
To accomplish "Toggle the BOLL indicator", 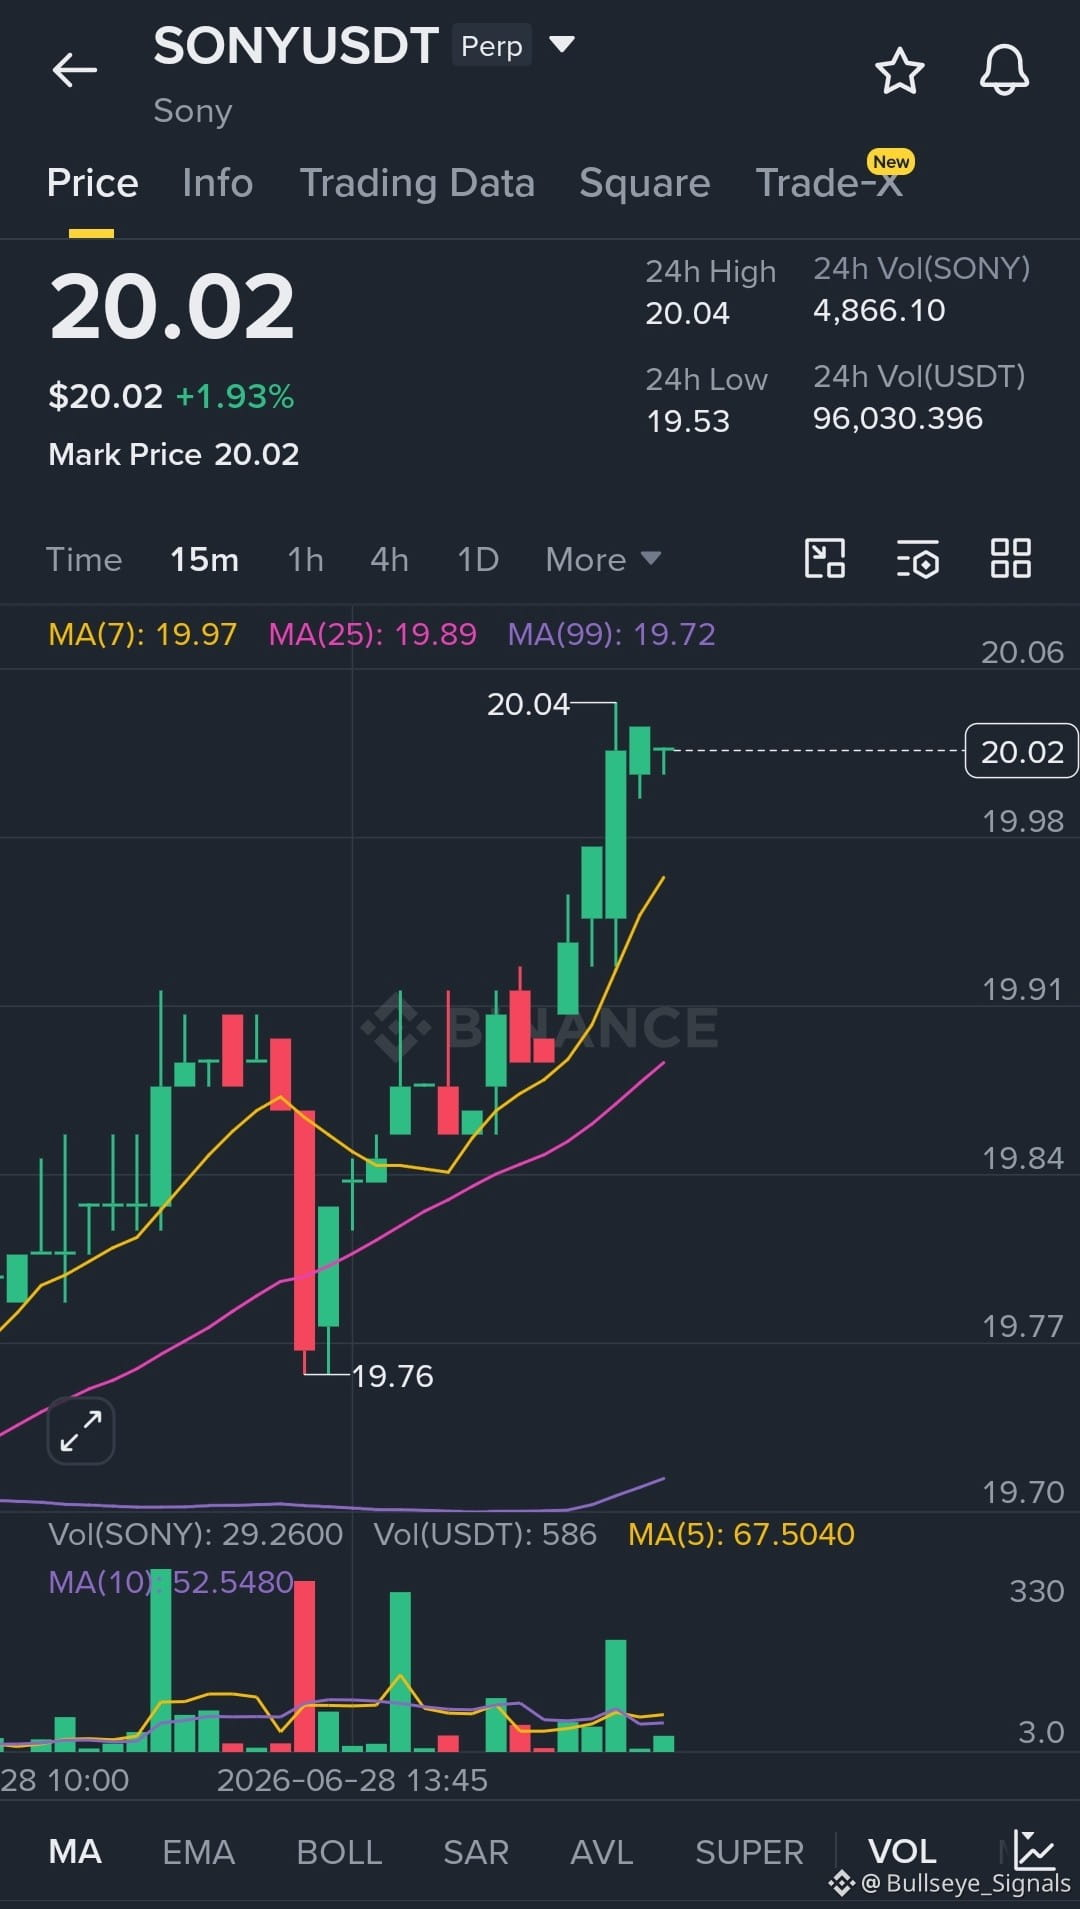I will coord(339,1852).
